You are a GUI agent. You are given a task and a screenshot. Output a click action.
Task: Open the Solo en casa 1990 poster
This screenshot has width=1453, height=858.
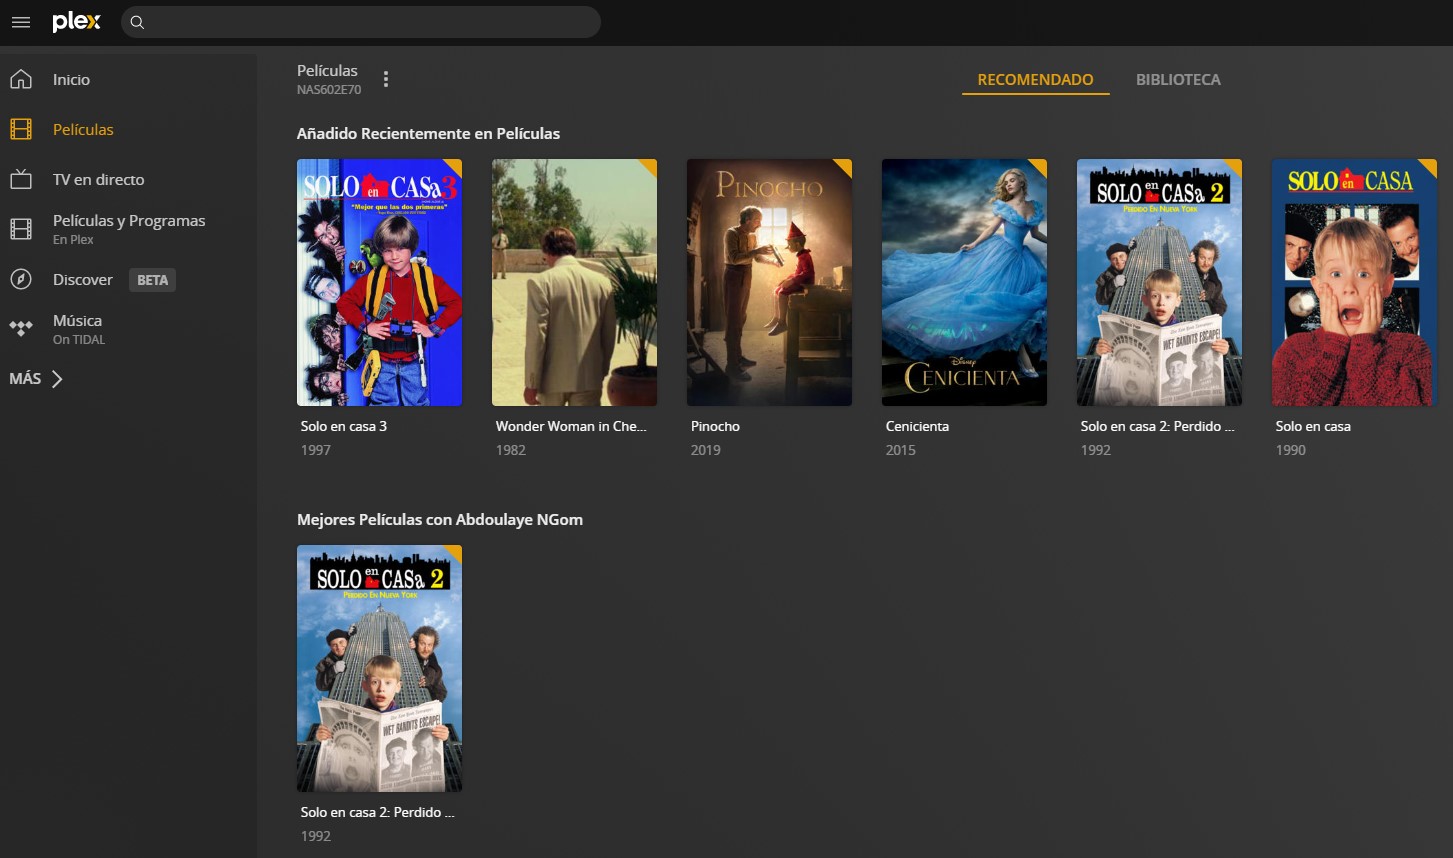pyautogui.click(x=1354, y=282)
